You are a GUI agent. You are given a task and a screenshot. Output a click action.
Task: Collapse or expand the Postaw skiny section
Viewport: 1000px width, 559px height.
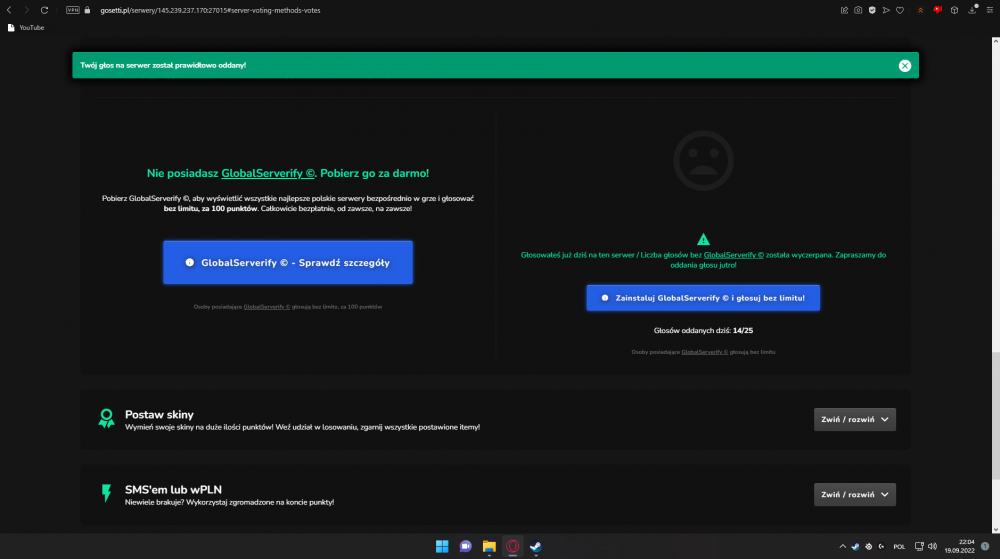point(855,419)
